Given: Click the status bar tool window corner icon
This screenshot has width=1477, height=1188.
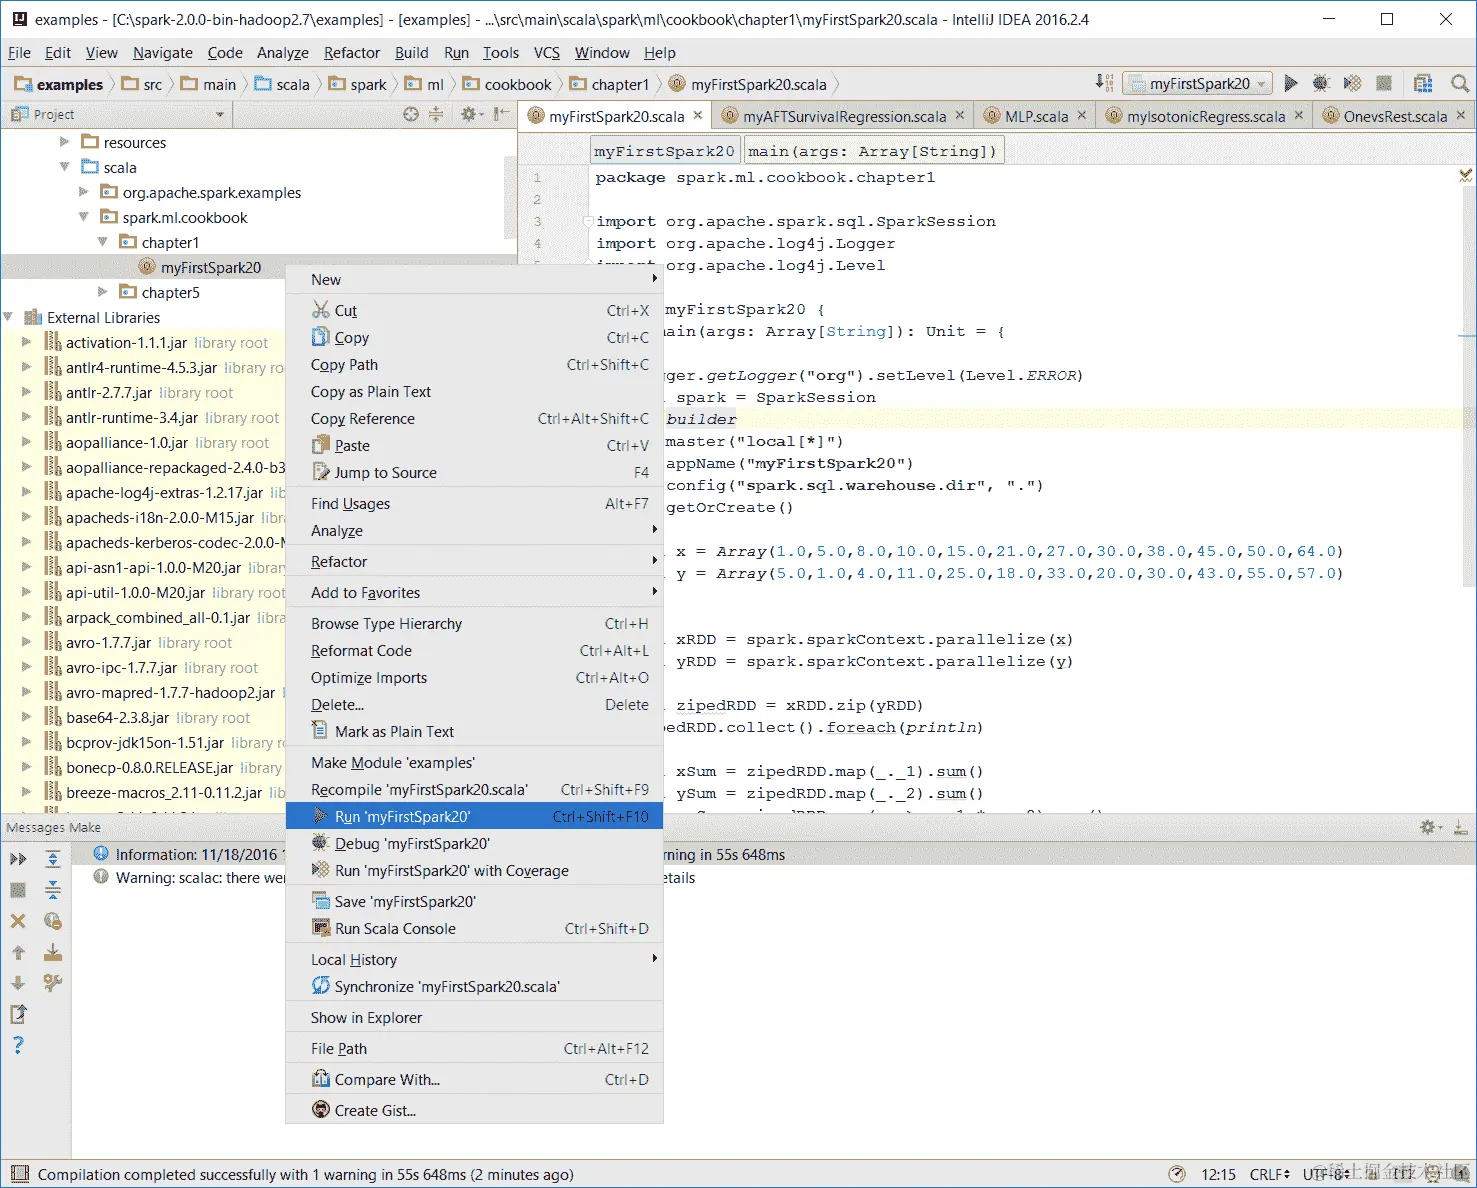Looking at the screenshot, I should tap(18, 1174).
